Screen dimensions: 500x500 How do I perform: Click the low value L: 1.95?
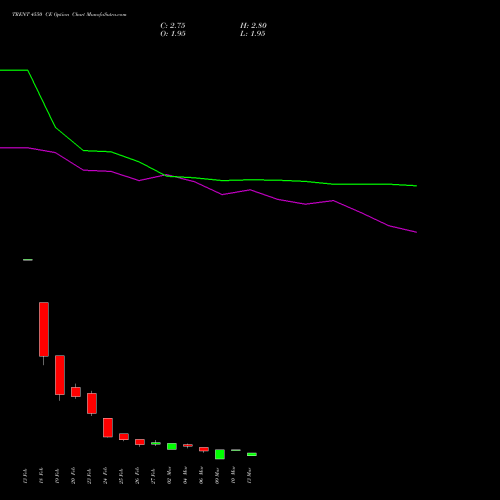pyautogui.click(x=253, y=34)
